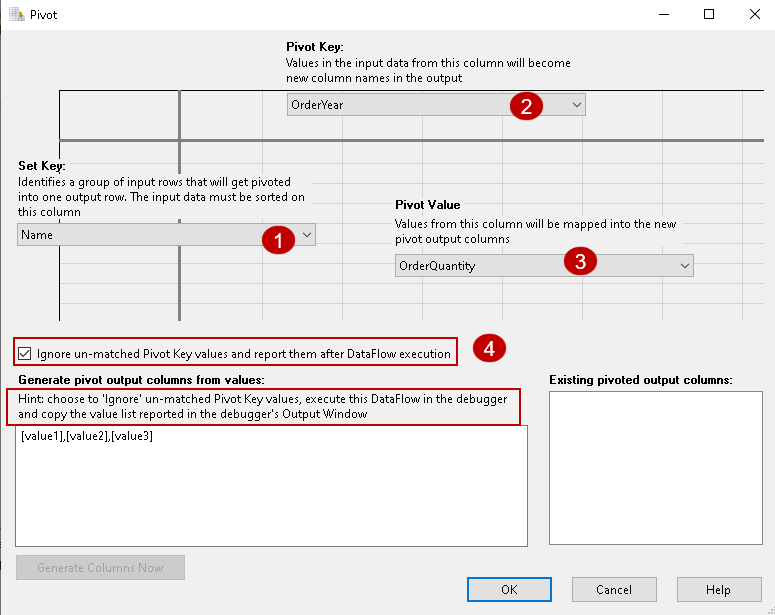Image resolution: width=775 pixels, height=615 pixels.
Task: Click the Generate Columns Now button
Action: [x=100, y=568]
